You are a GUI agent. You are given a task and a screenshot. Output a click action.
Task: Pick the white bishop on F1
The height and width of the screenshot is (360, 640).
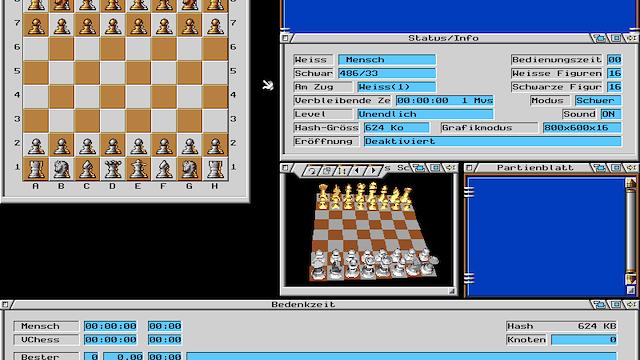(164, 169)
